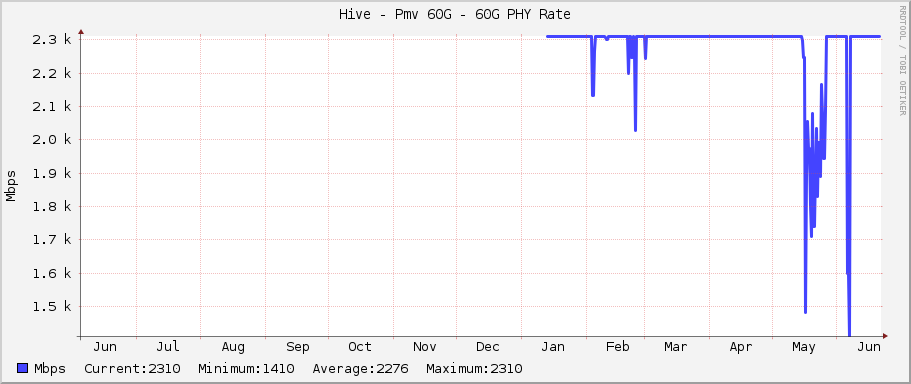Image resolution: width=911 pixels, height=384 pixels.
Task: Click the vertical 'Mbps' y-axis label
Action: [x=11, y=186]
